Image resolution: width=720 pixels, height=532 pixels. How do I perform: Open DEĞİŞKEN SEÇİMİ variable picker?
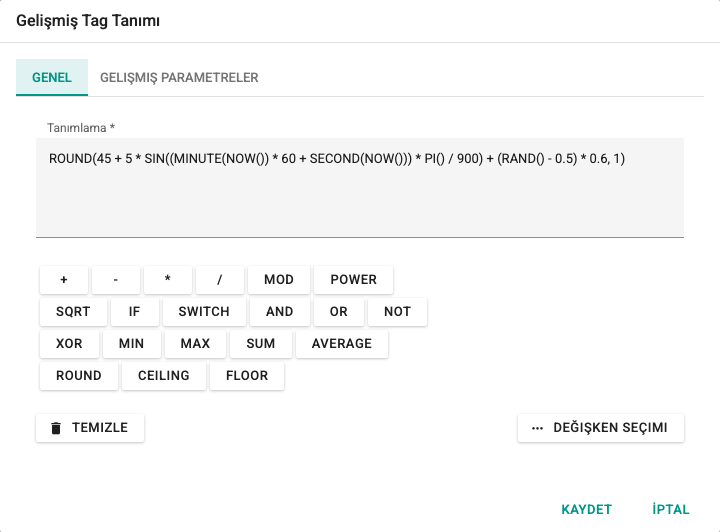[601, 428]
